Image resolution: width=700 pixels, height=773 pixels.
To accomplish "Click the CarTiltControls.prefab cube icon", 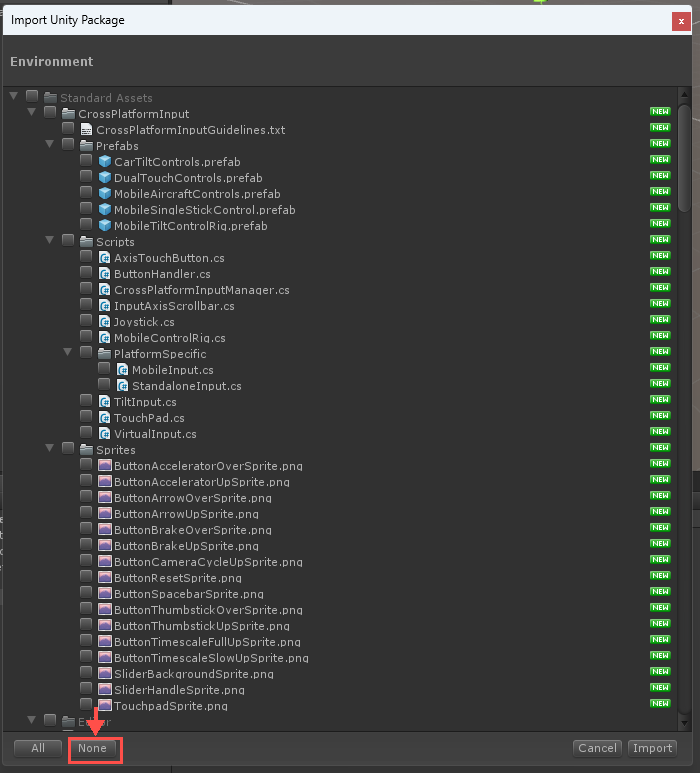I will tap(105, 162).
